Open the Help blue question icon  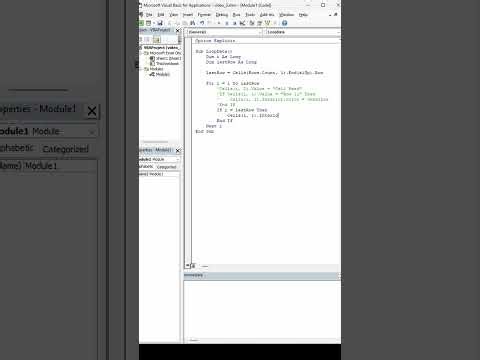284,23
